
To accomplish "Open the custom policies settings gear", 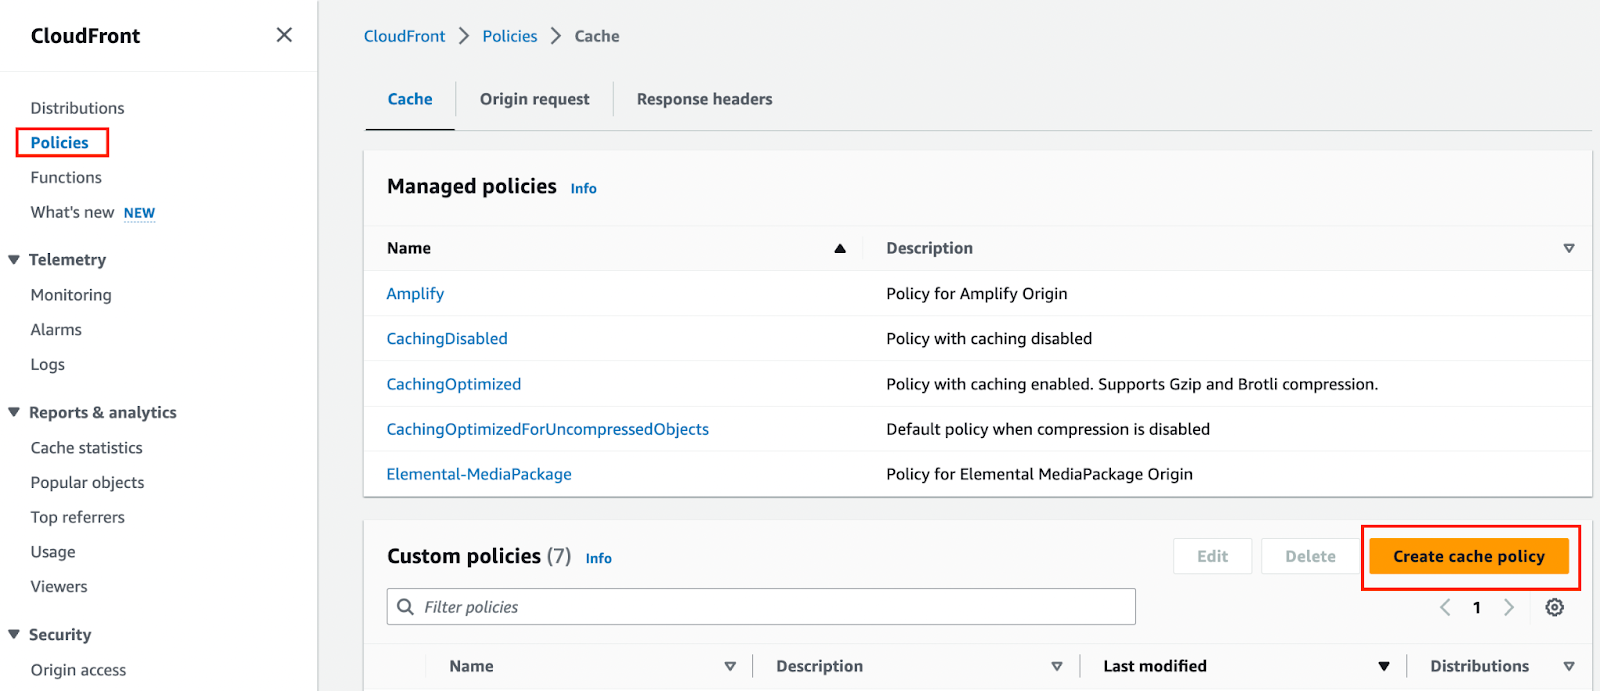I will point(1554,607).
